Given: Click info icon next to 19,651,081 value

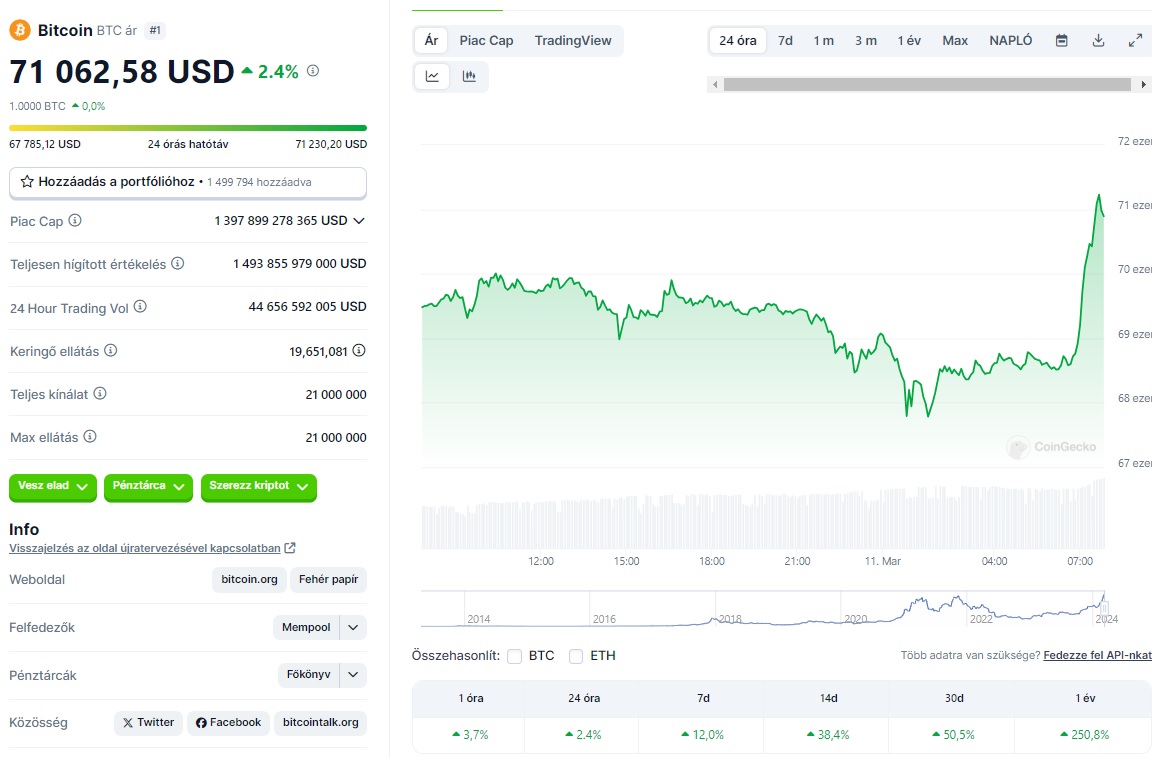Looking at the screenshot, I should pyautogui.click(x=359, y=350).
